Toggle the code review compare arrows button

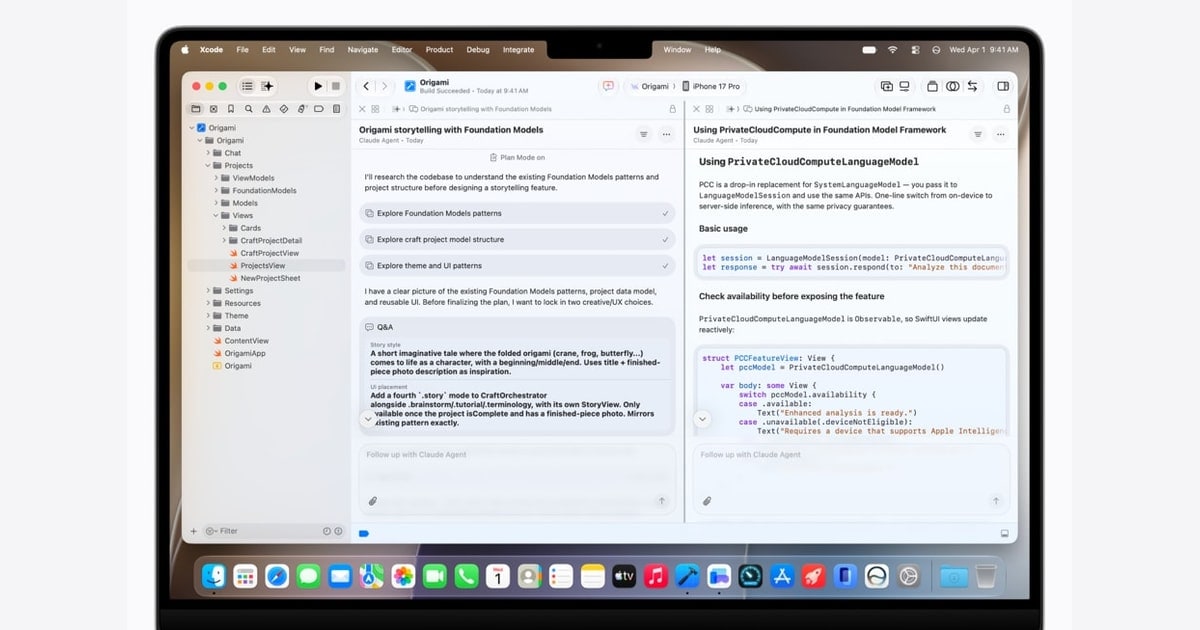[x=972, y=86]
